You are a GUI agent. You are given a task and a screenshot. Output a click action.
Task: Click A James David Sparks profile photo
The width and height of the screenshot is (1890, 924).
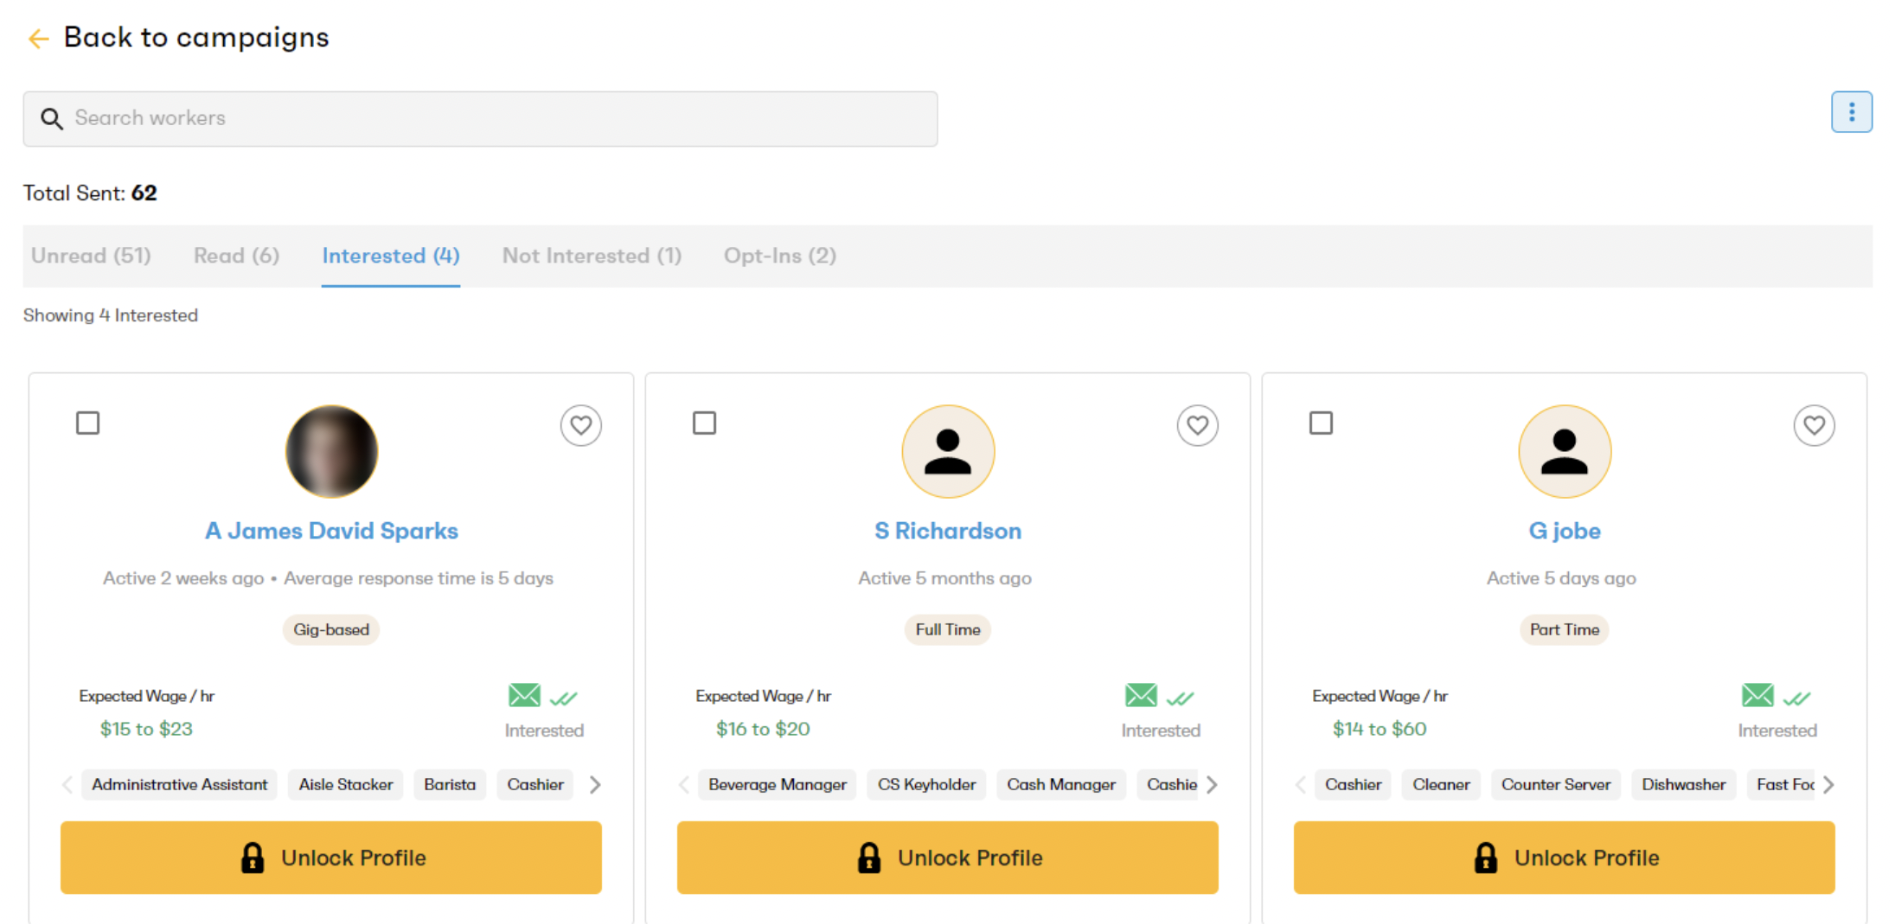coord(332,451)
